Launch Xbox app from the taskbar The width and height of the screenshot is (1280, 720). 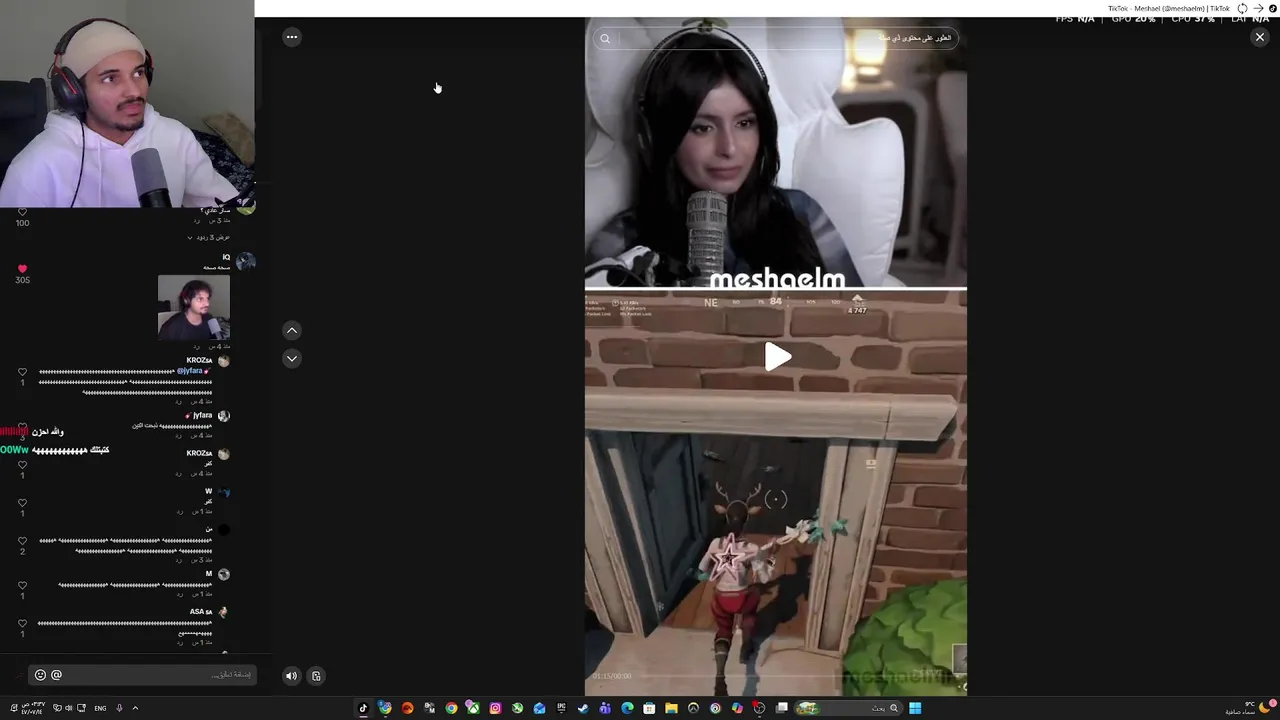pyautogui.click(x=473, y=708)
